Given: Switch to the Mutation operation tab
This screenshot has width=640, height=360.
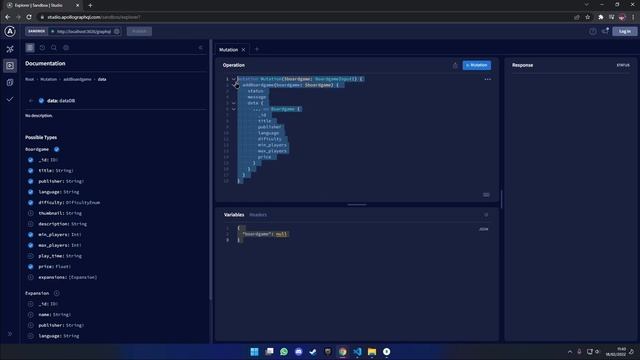Looking at the screenshot, I should point(228,50).
